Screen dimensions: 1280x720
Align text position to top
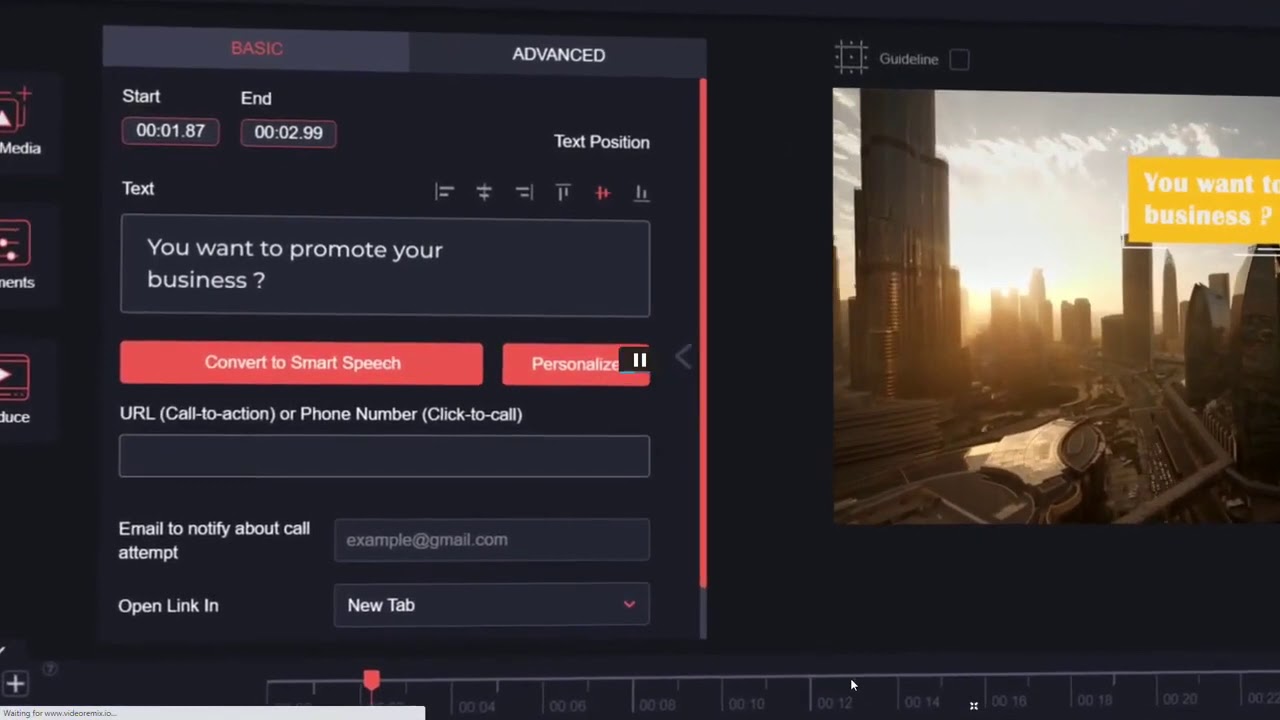[563, 192]
